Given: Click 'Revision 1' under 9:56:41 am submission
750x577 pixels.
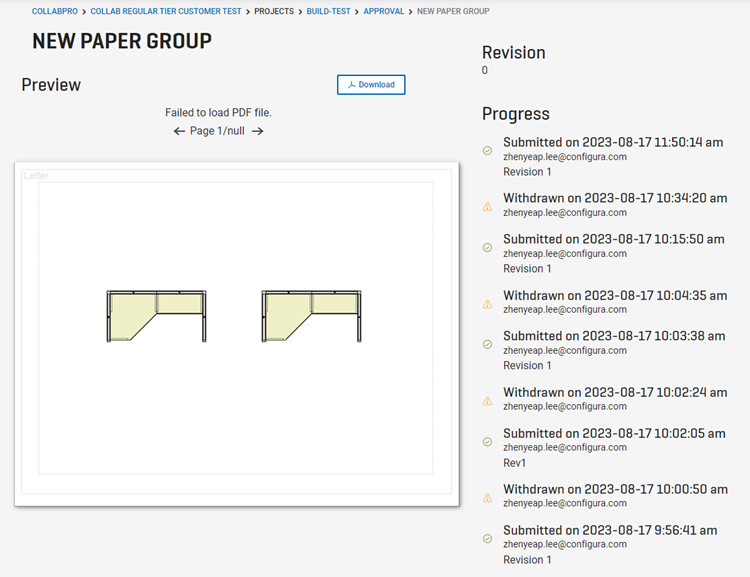Looking at the screenshot, I should [527, 560].
